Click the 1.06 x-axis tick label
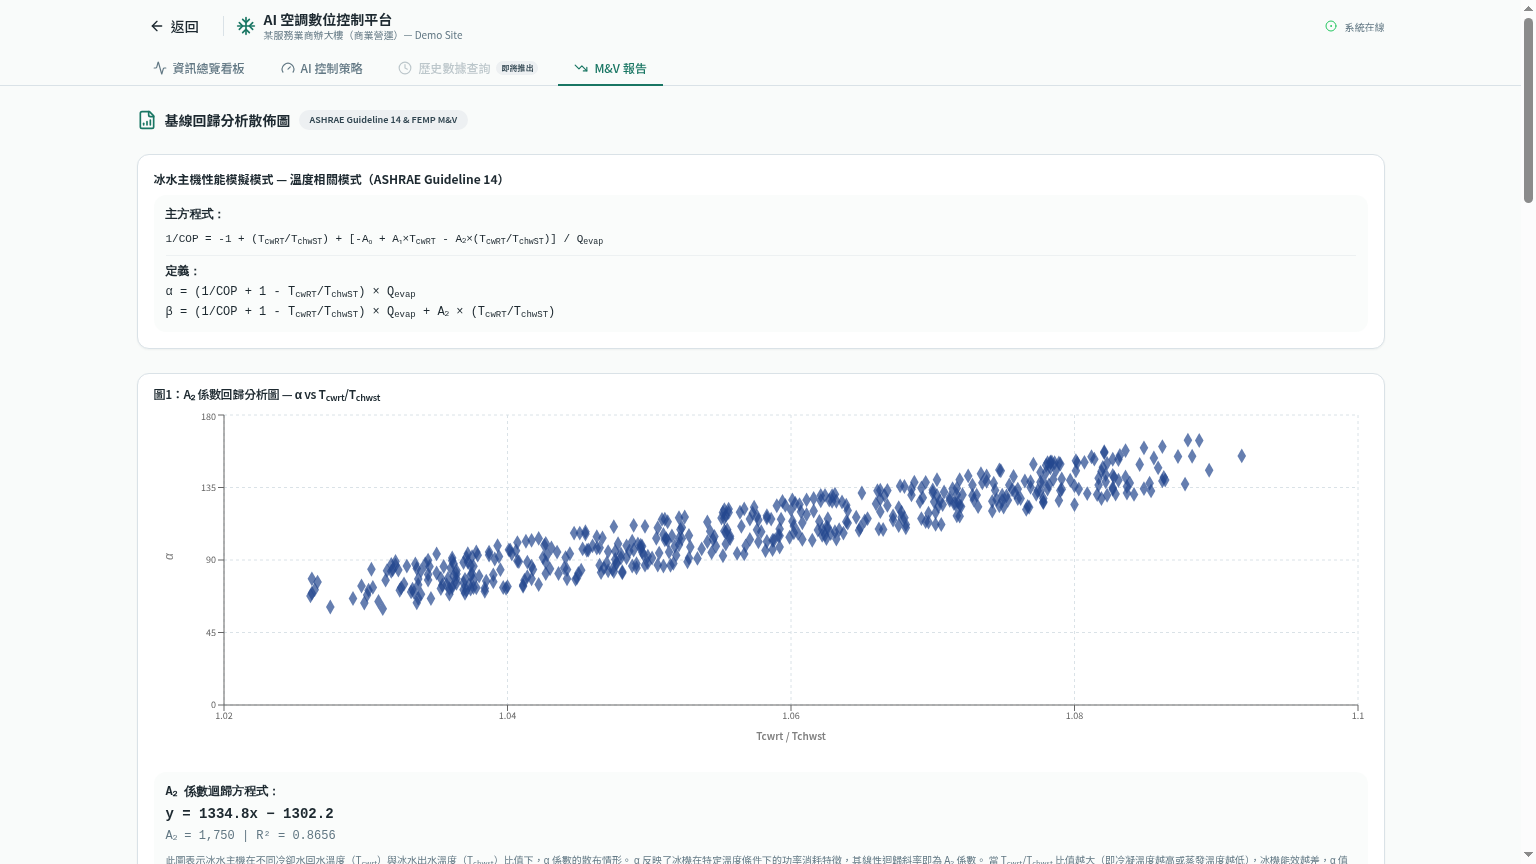1536x864 pixels. (791, 715)
